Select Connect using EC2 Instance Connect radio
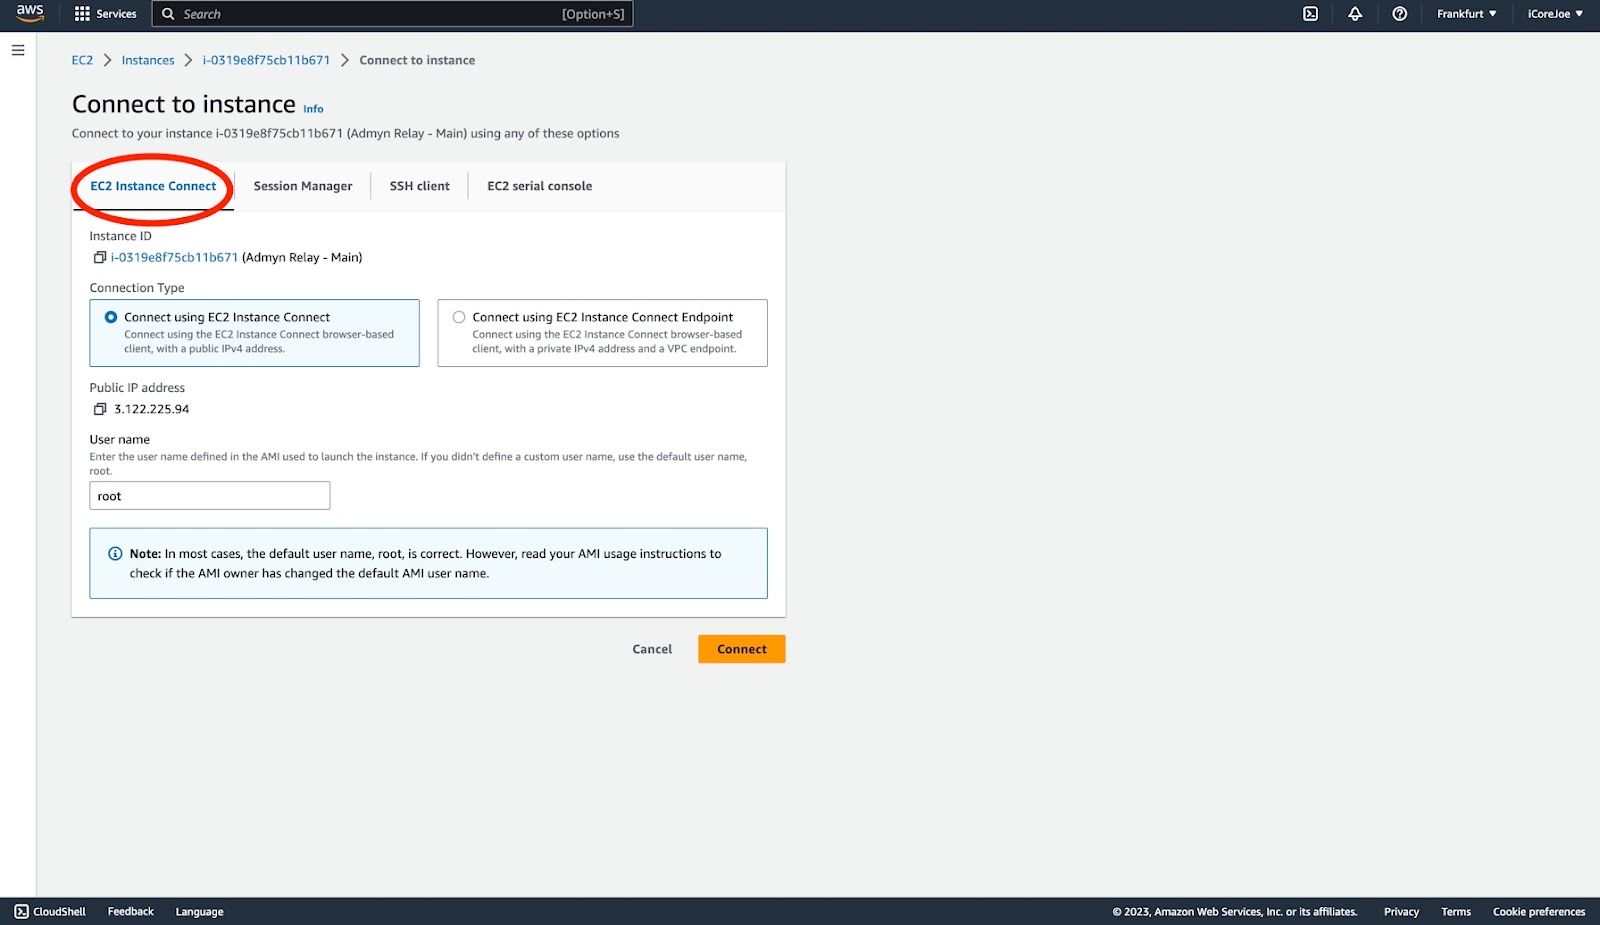Viewport: 1600px width, 925px height. [111, 317]
